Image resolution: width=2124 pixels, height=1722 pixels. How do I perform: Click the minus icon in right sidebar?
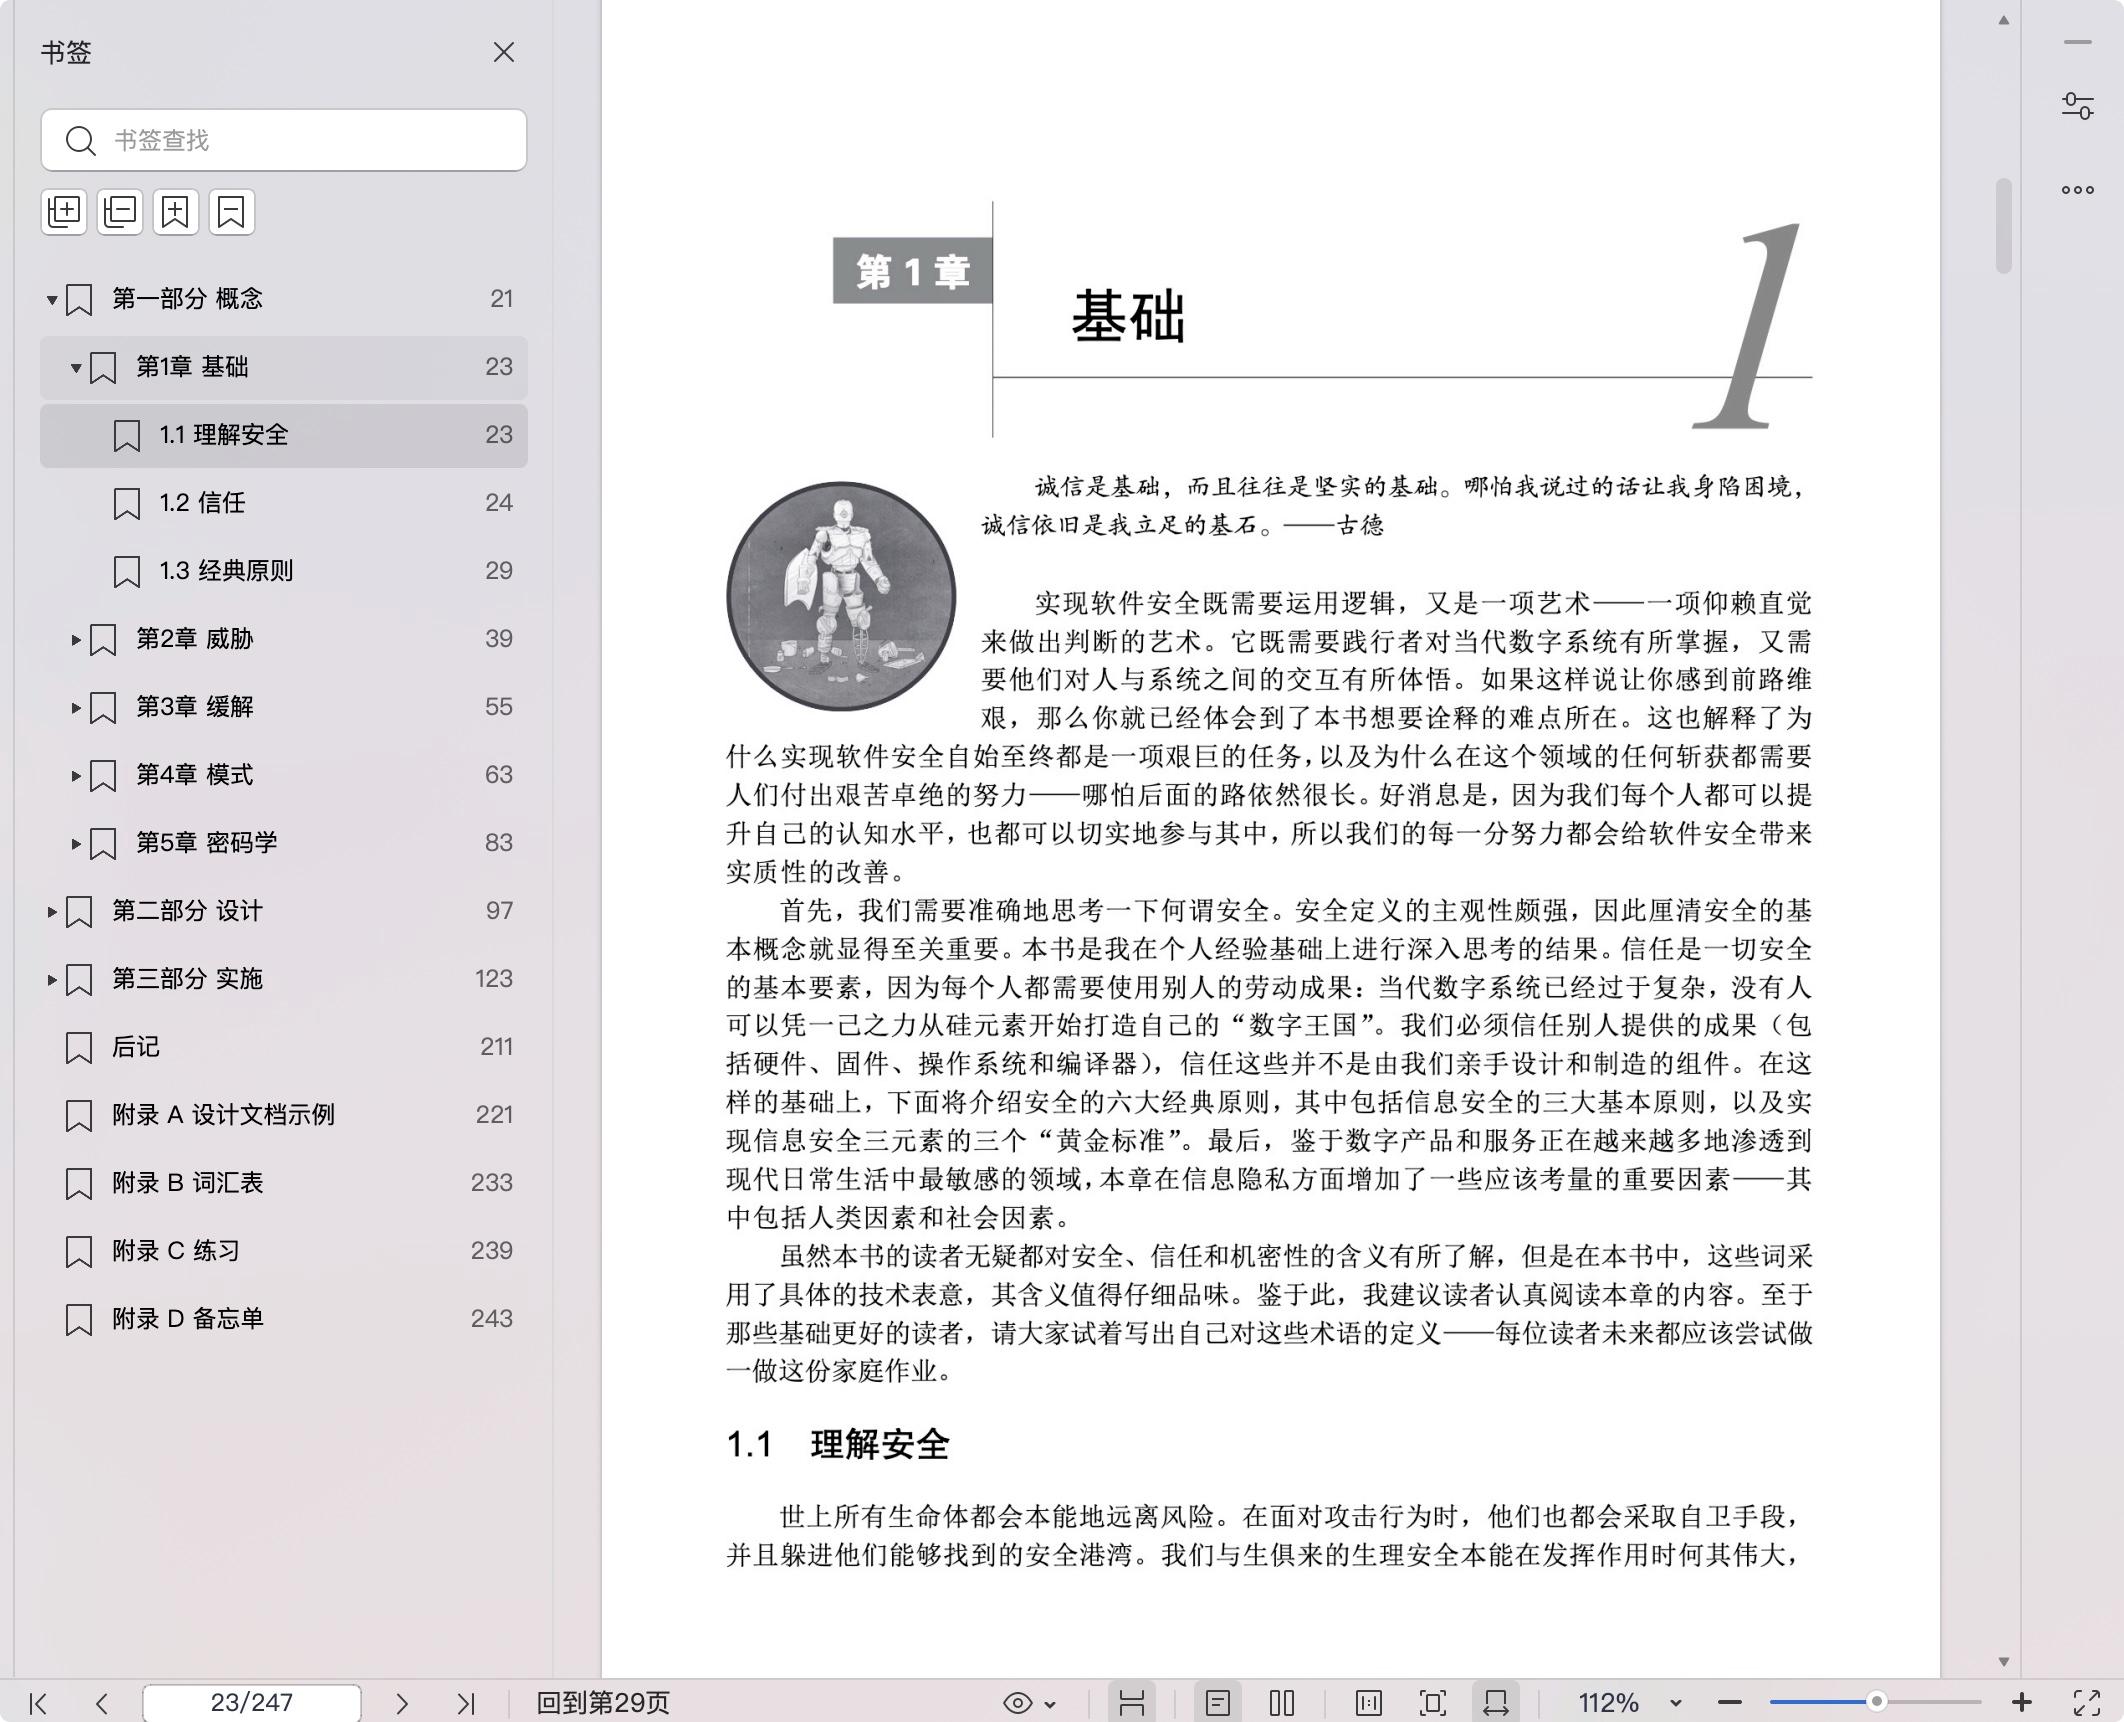[x=2078, y=42]
